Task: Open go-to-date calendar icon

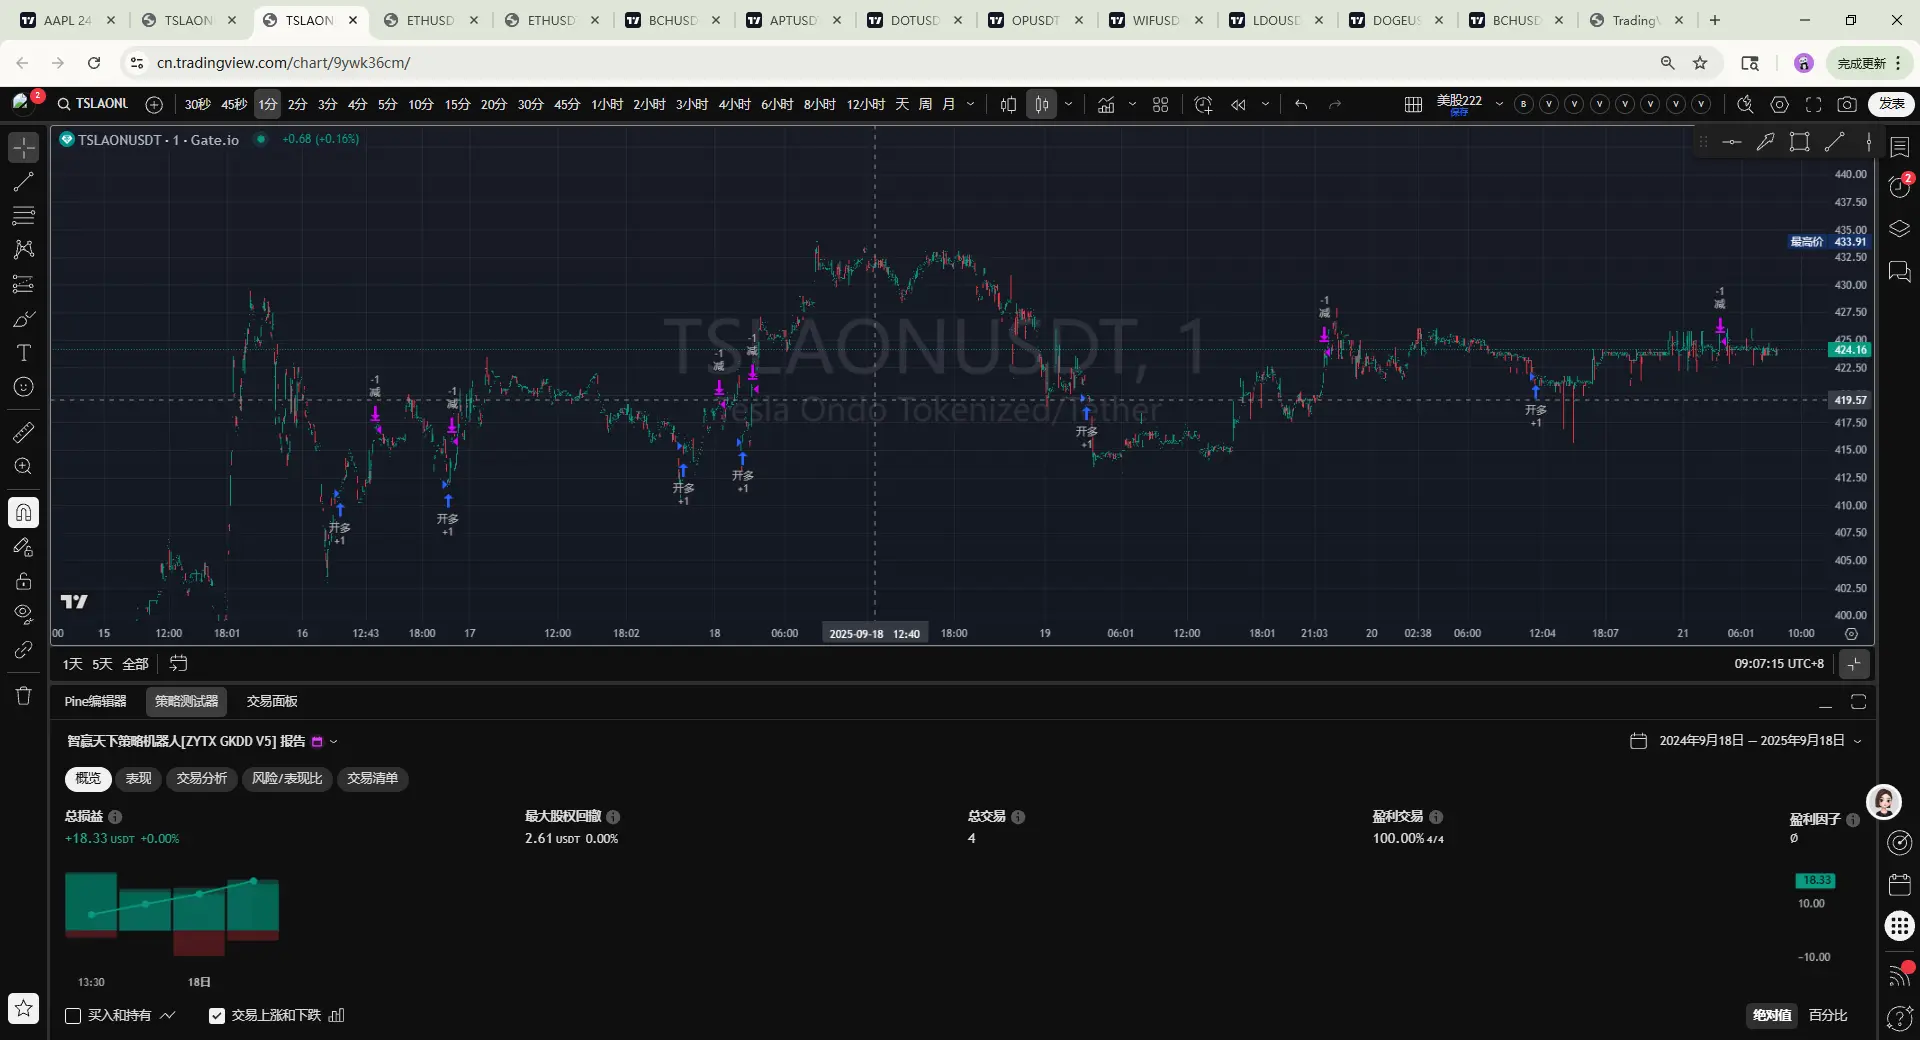Action: point(179,663)
